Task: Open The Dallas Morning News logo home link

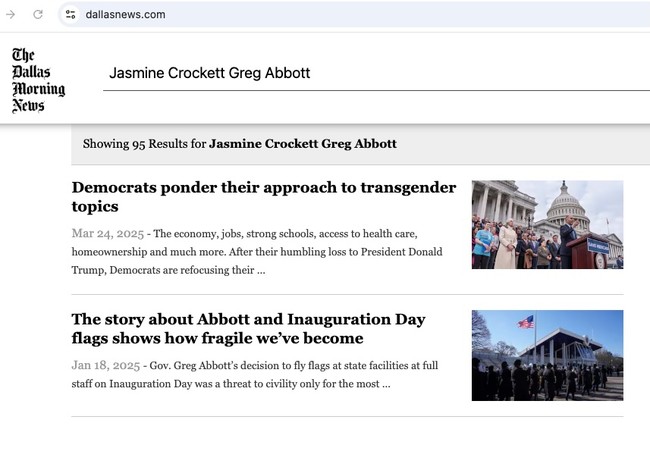Action: tap(38, 80)
